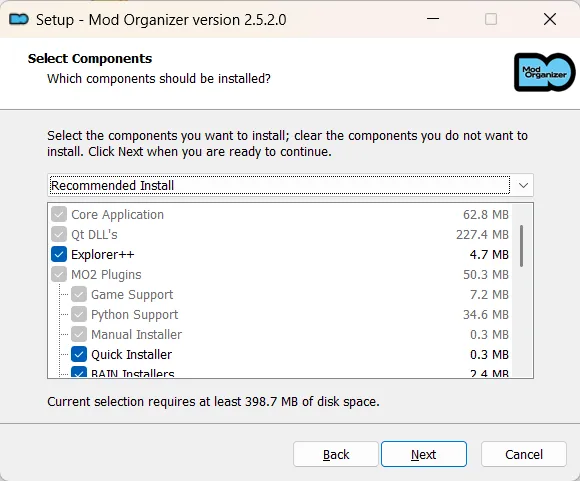Click the MO2 Plugins parent checkbox
This screenshot has height=481, width=580.
tap(59, 274)
